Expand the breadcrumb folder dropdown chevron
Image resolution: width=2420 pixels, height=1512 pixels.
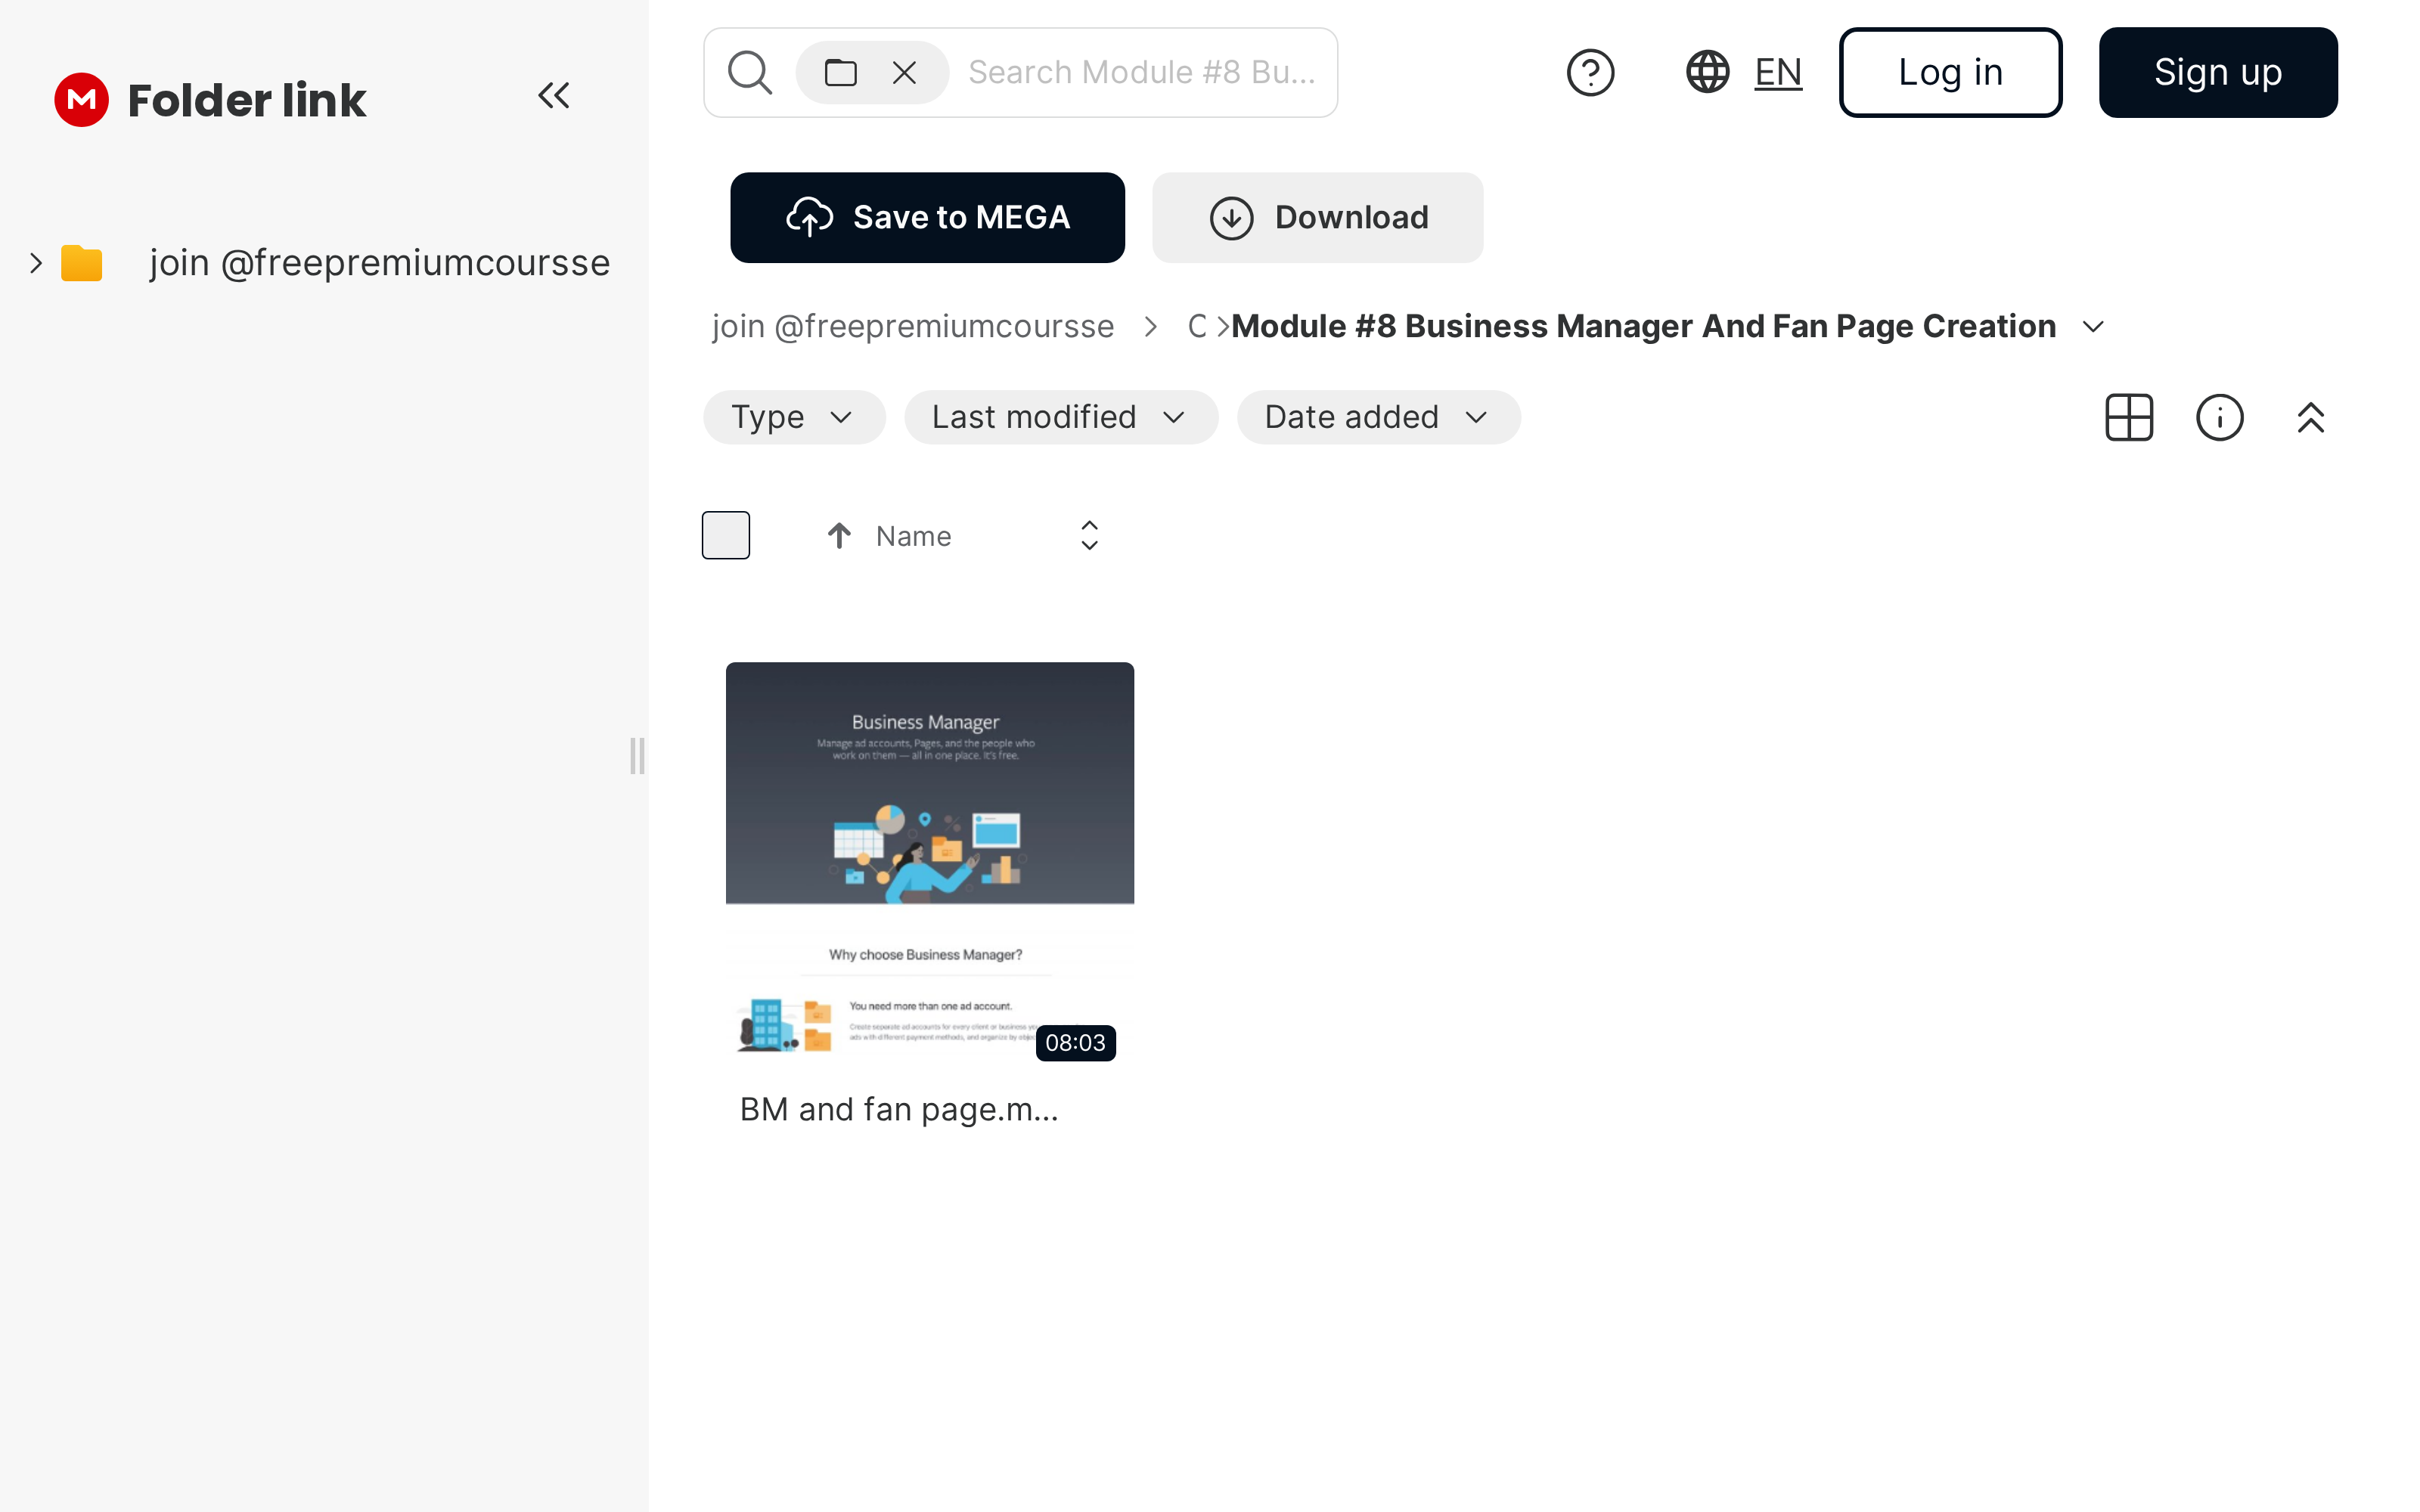(2093, 327)
